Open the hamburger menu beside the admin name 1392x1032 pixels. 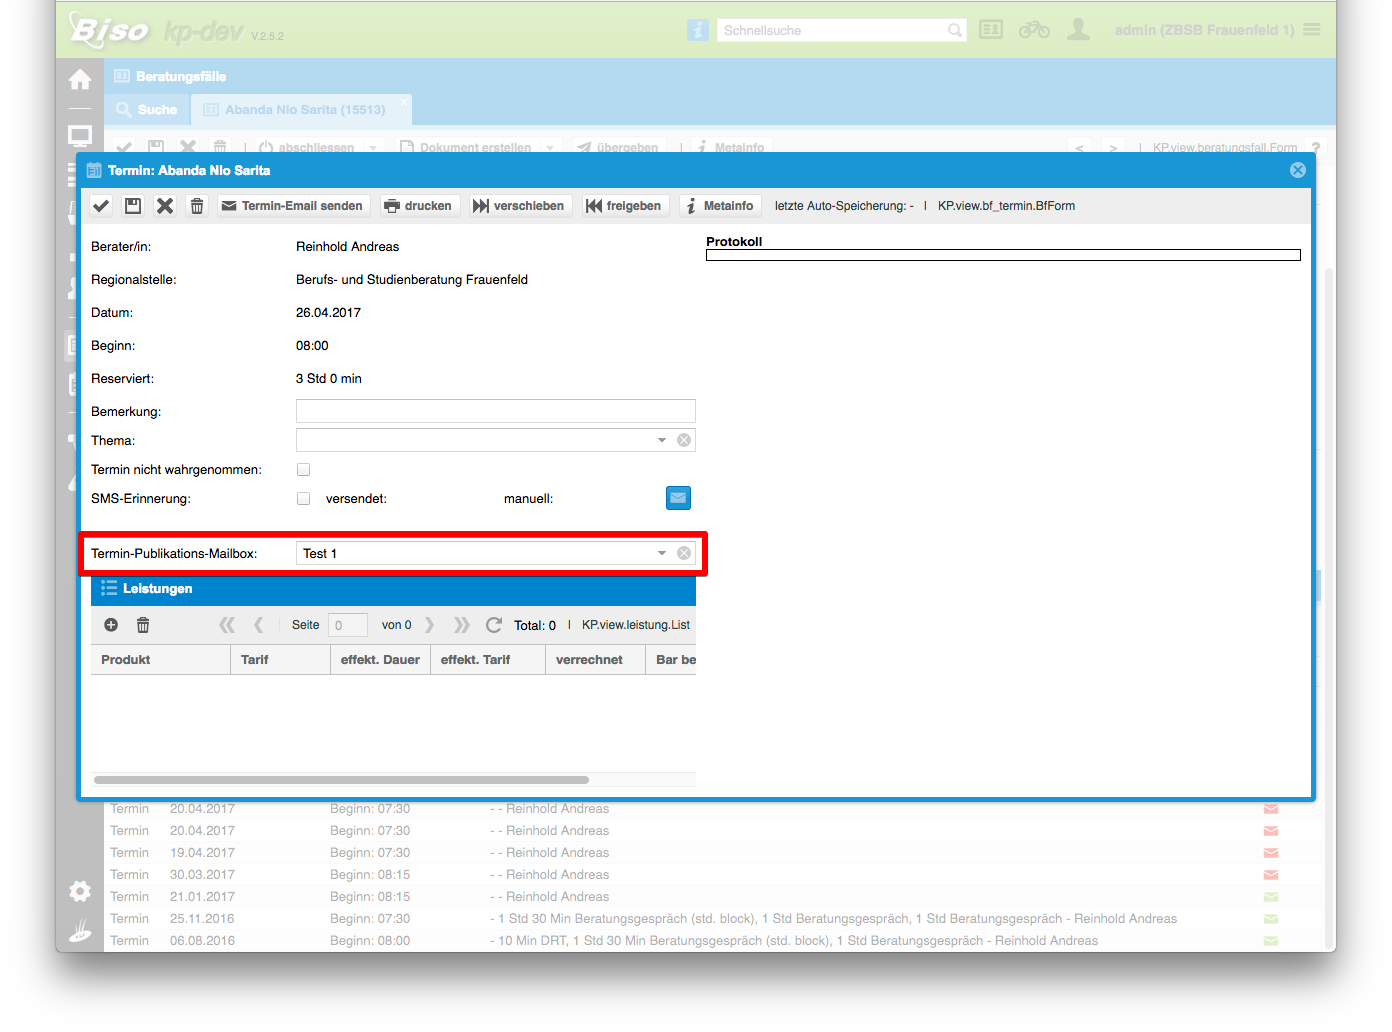tap(1312, 30)
